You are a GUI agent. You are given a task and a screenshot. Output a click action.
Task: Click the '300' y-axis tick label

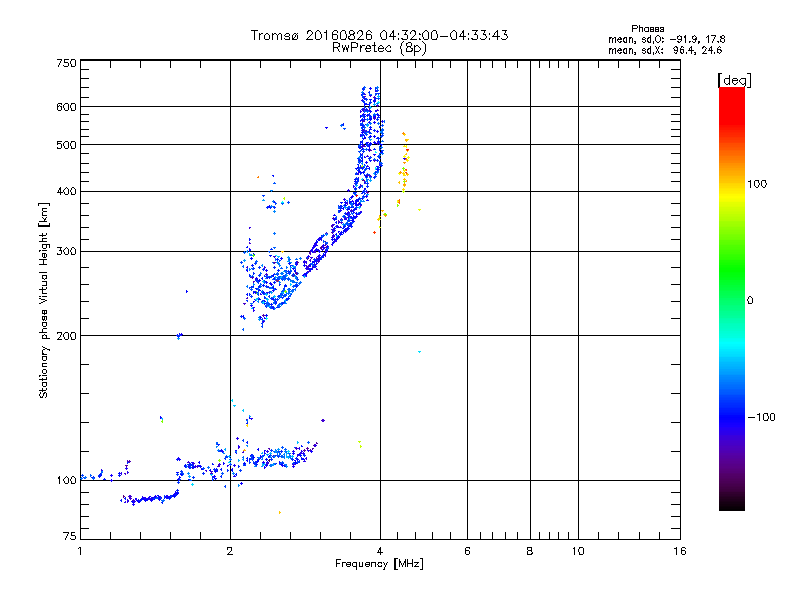click(66, 251)
